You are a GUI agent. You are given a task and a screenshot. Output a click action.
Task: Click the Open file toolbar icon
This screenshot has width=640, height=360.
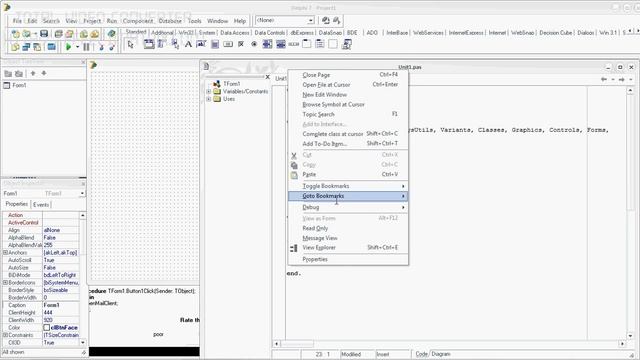[27, 34]
